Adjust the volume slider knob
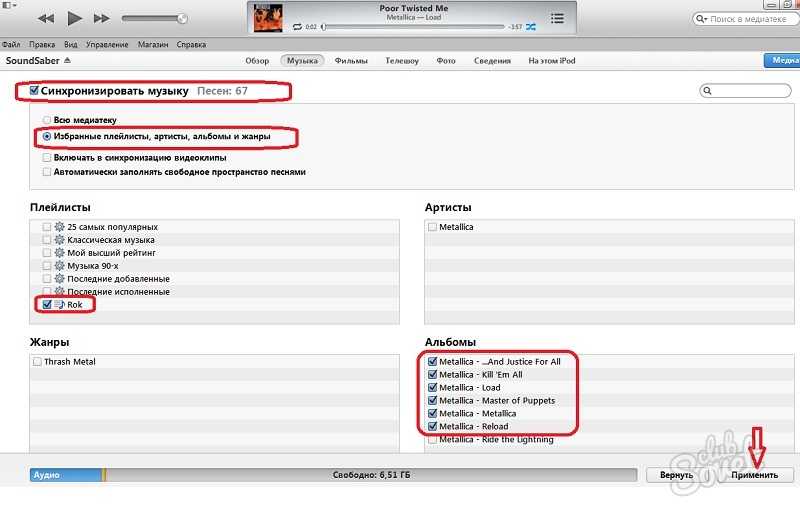 pos(182,19)
